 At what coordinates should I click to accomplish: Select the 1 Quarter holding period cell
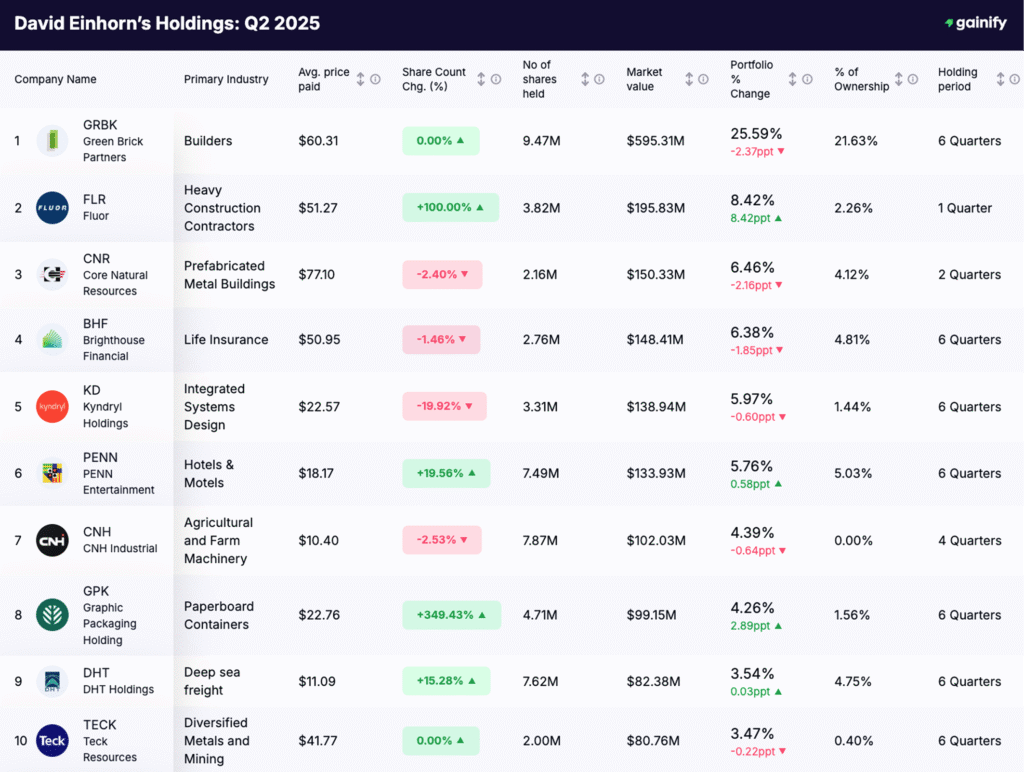click(965, 208)
